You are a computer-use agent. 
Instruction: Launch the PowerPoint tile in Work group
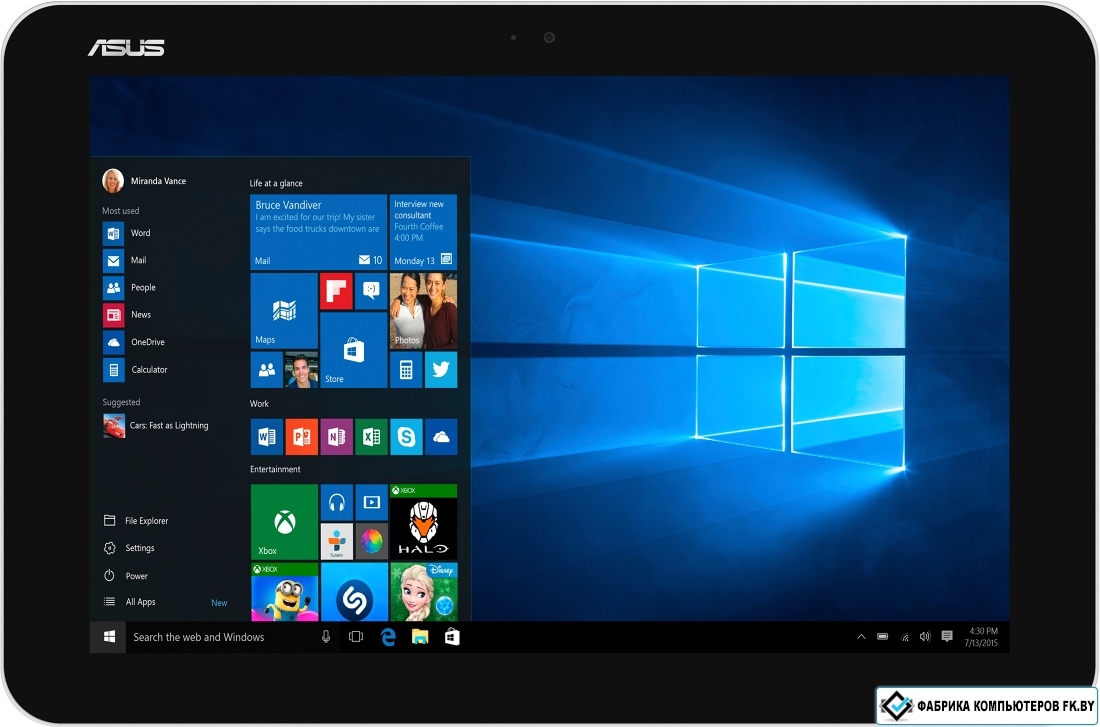tap(302, 437)
